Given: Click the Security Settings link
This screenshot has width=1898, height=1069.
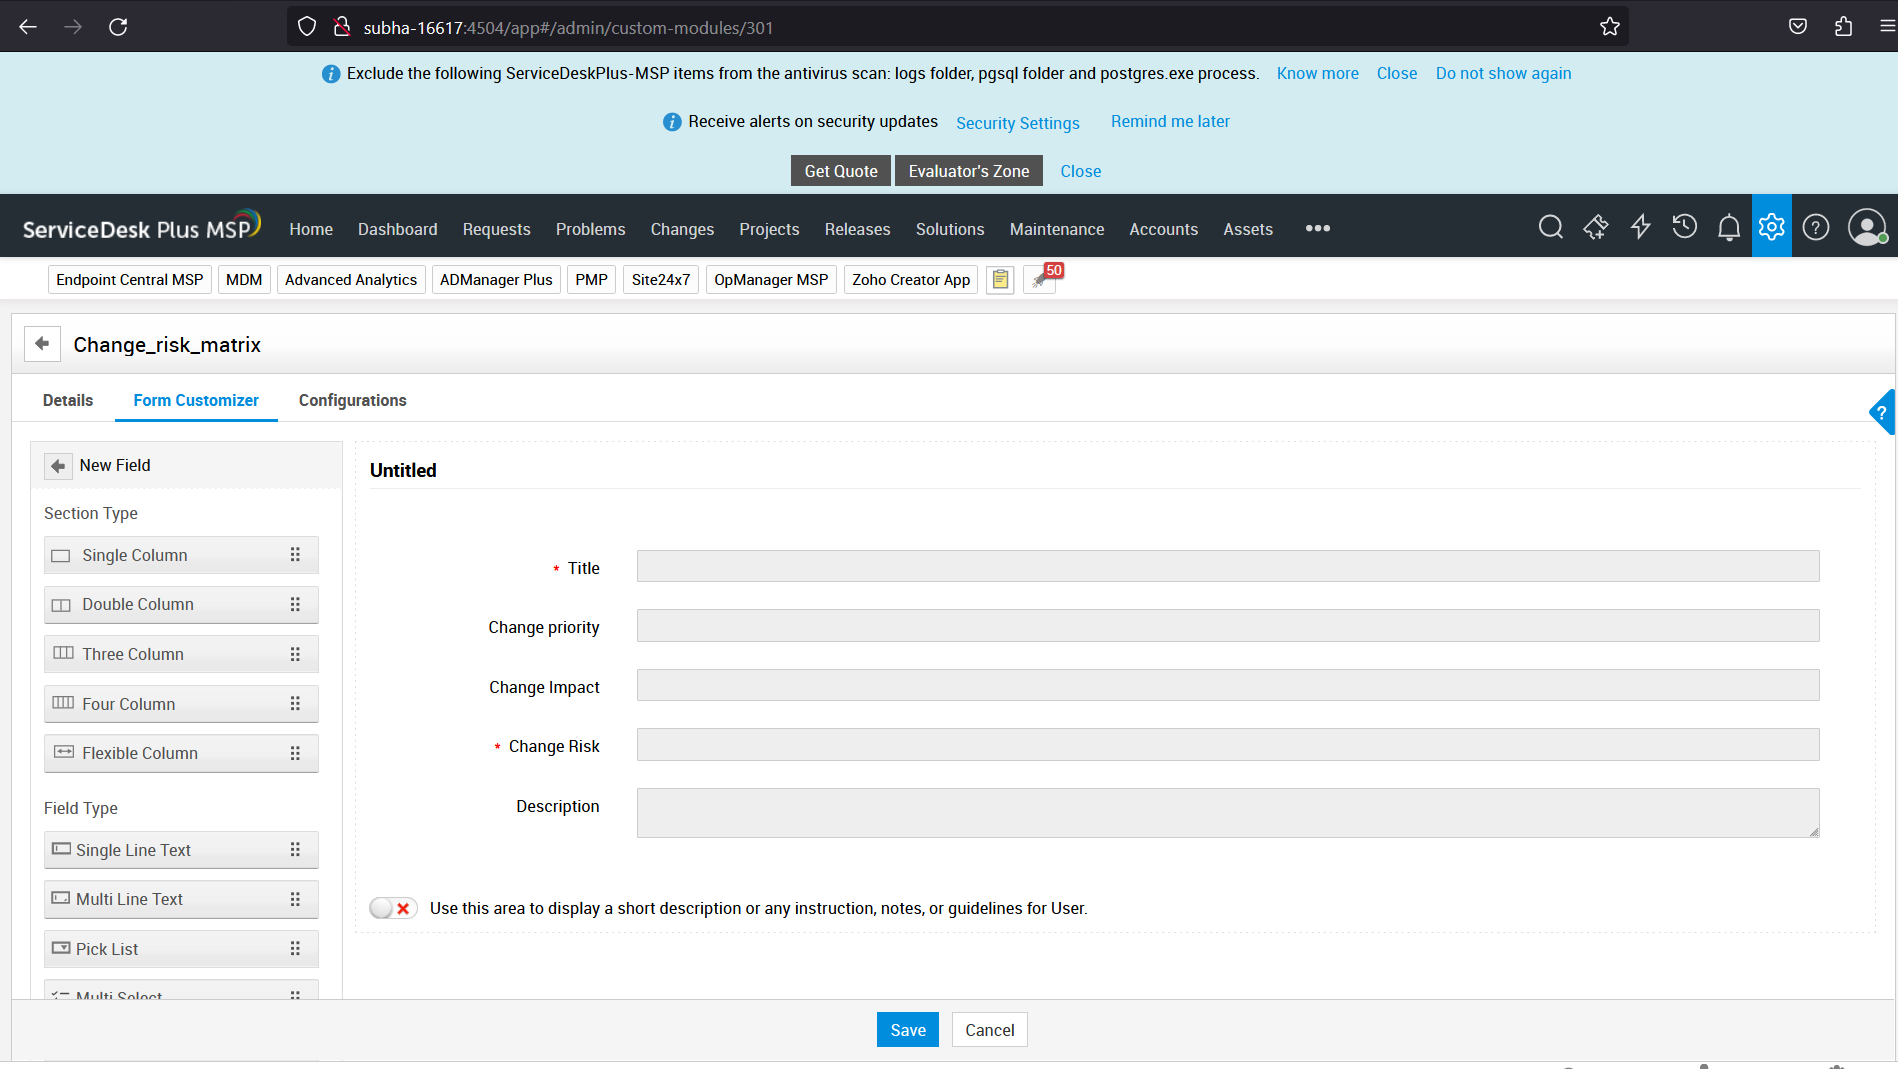Looking at the screenshot, I should coord(1017,123).
